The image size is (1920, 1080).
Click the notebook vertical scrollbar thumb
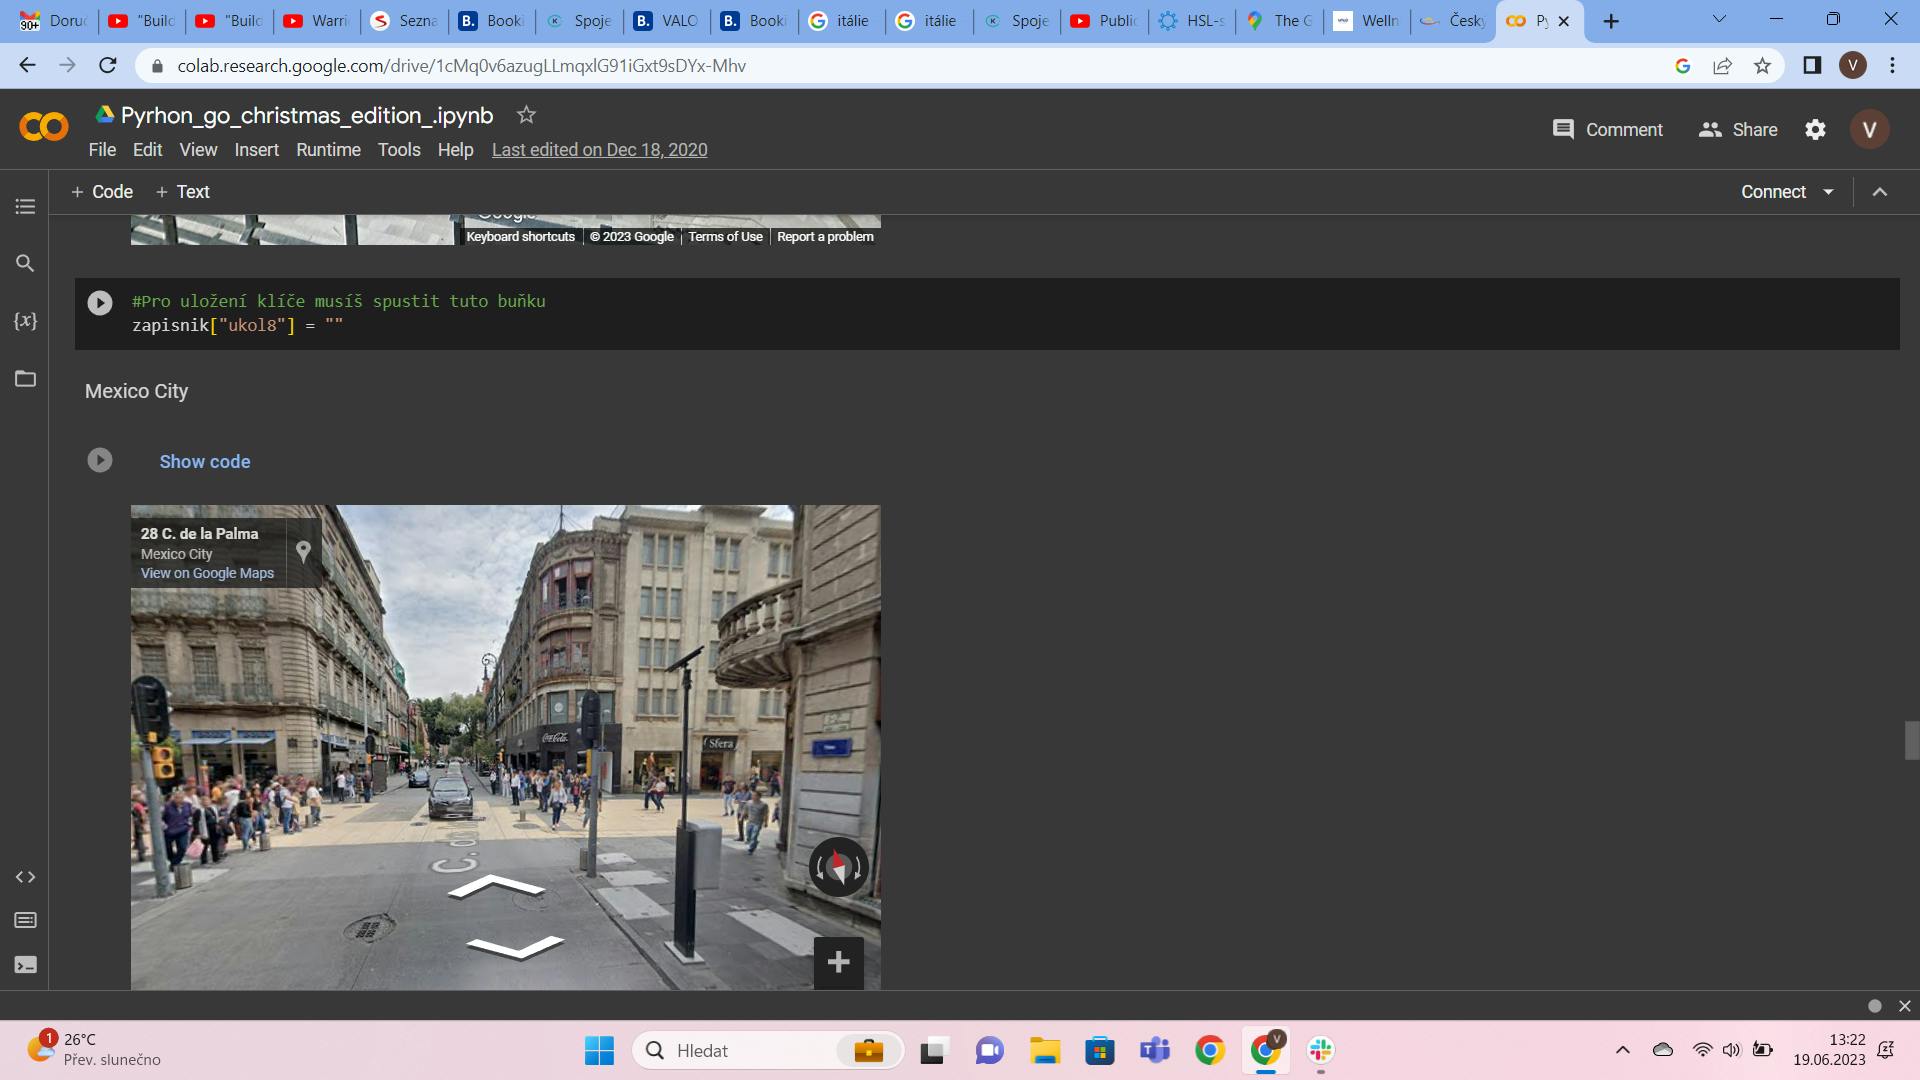tap(1911, 741)
